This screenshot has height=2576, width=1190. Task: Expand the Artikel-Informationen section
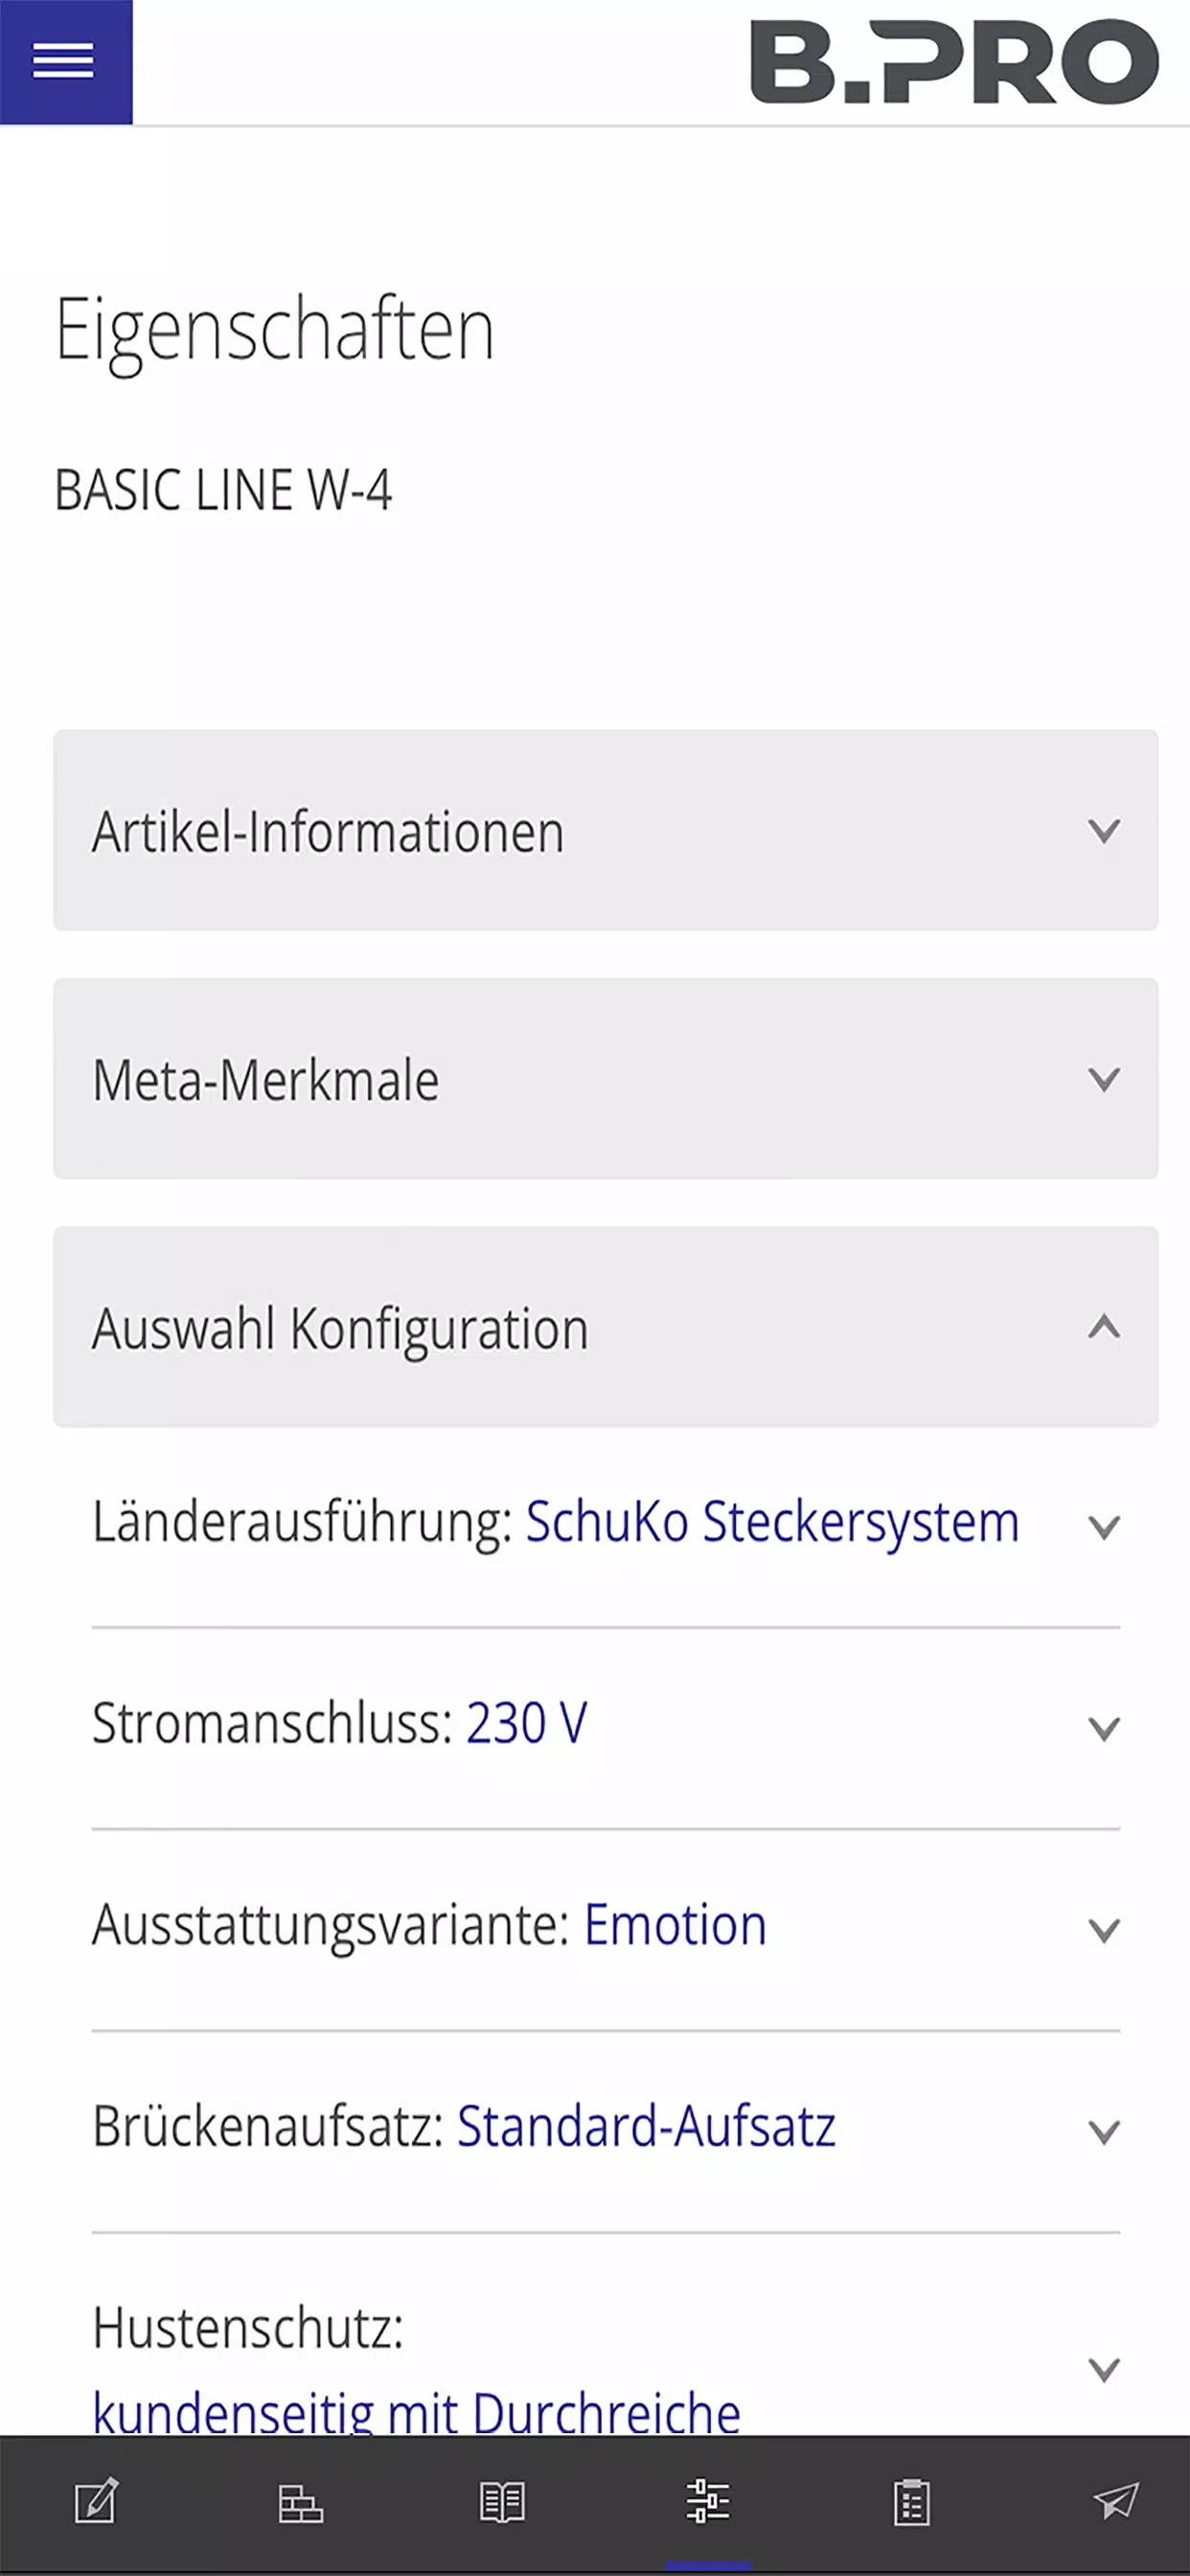pyautogui.click(x=605, y=830)
